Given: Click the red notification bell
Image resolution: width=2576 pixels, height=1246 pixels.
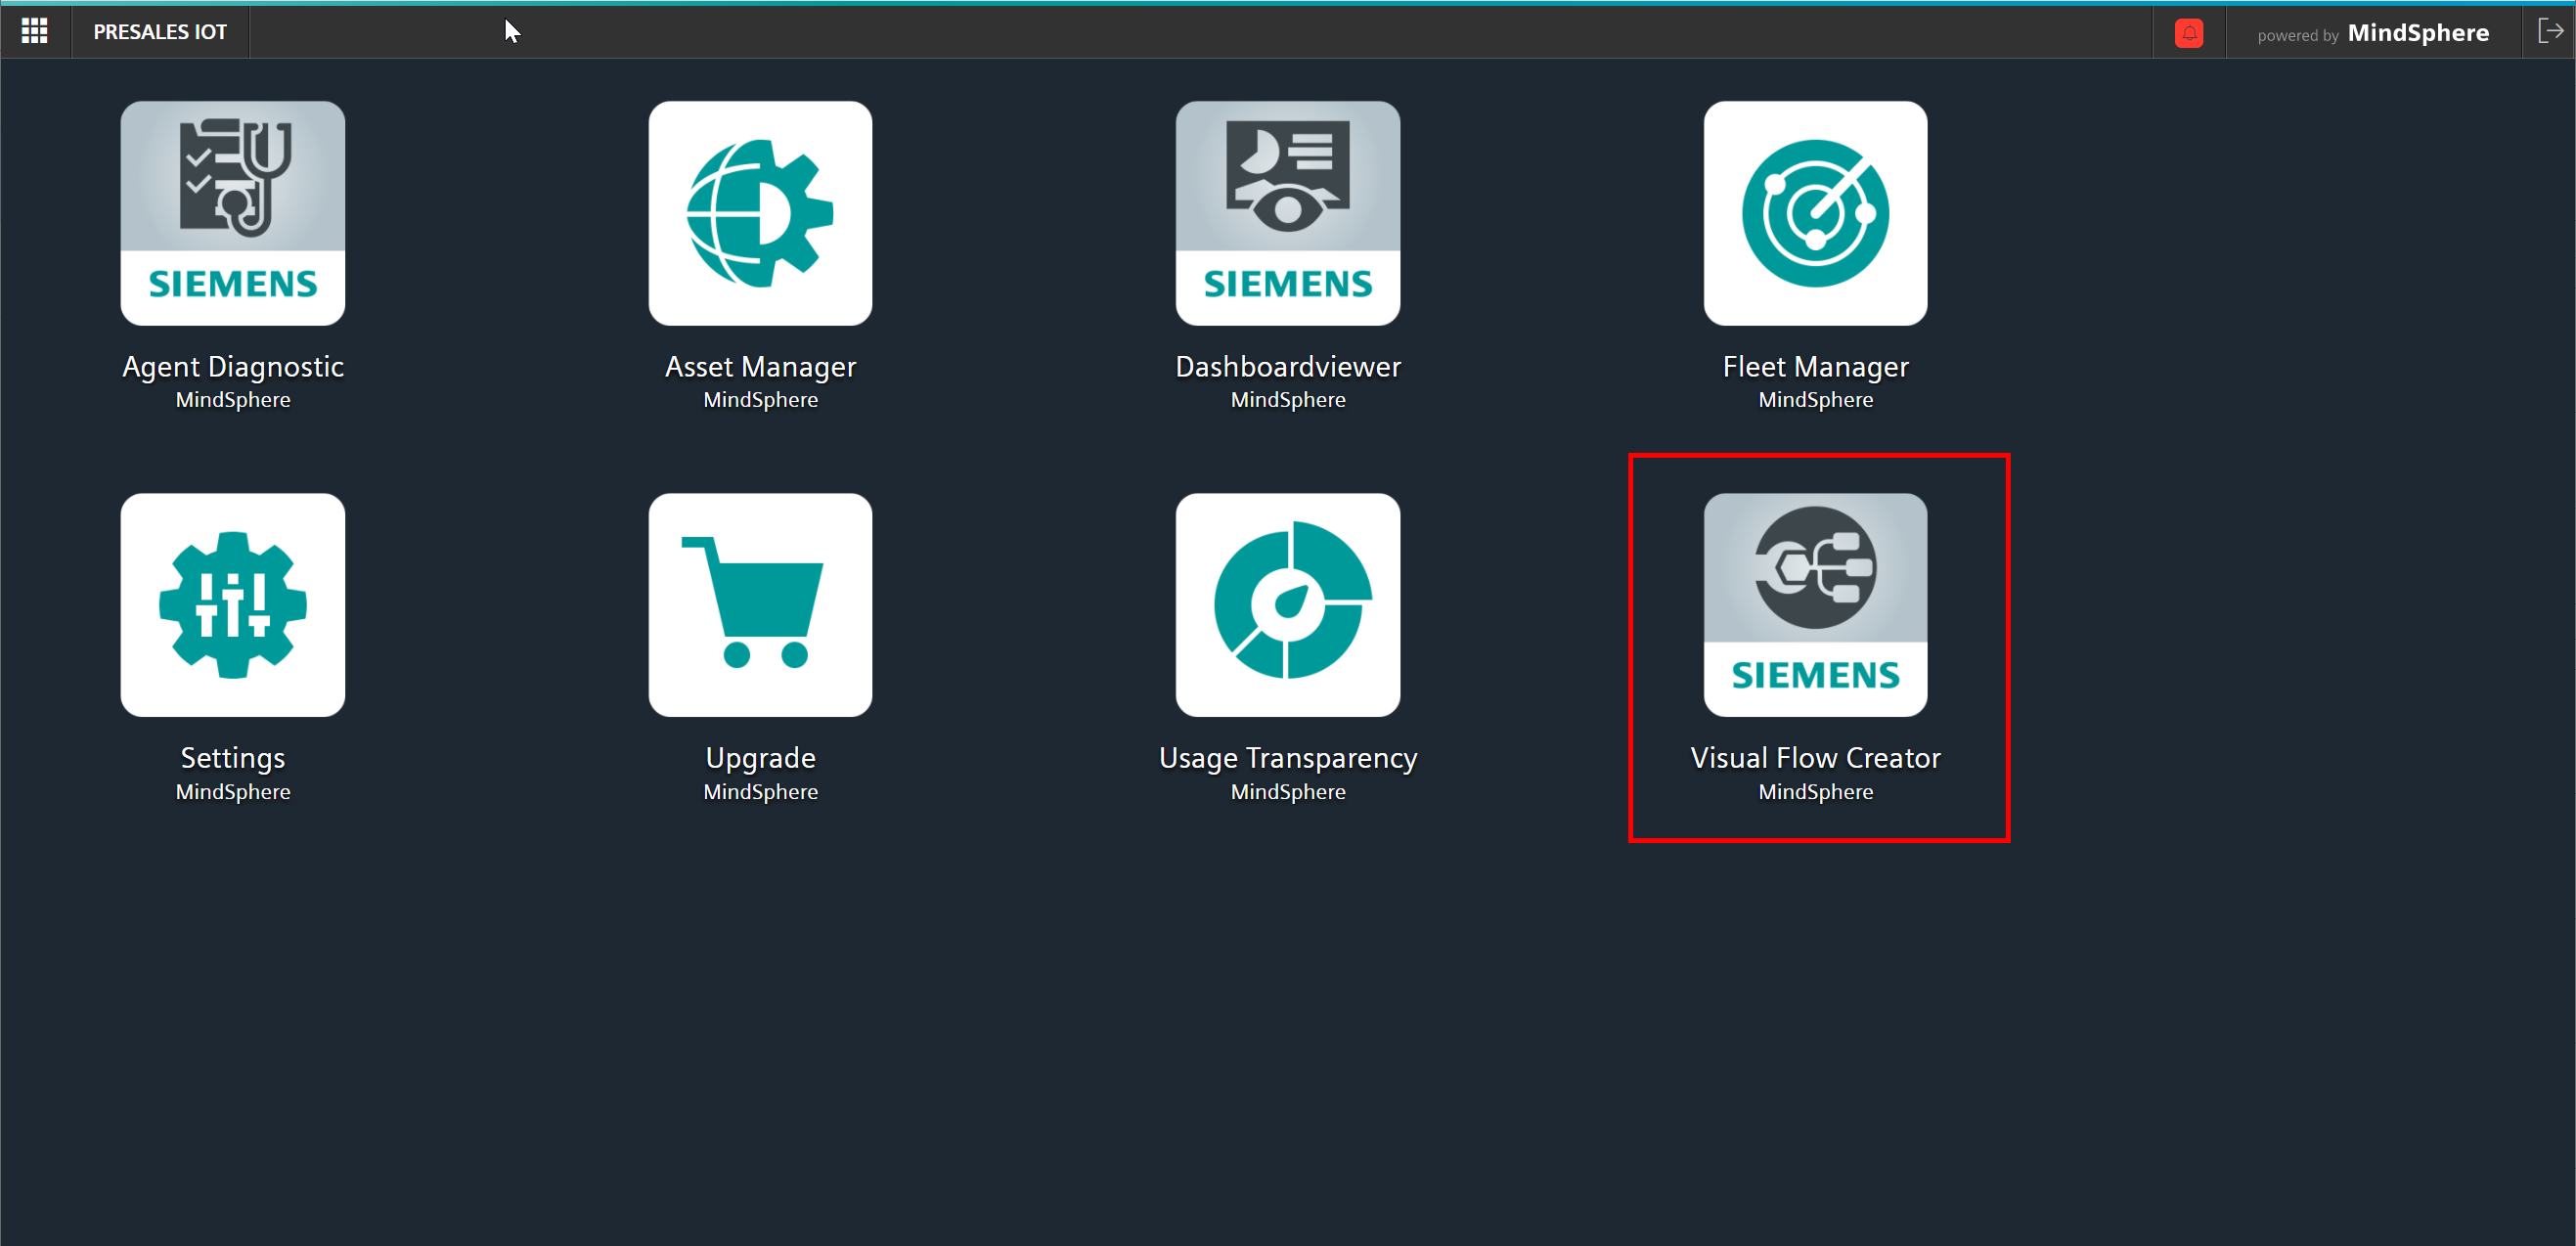Looking at the screenshot, I should [x=2188, y=33].
